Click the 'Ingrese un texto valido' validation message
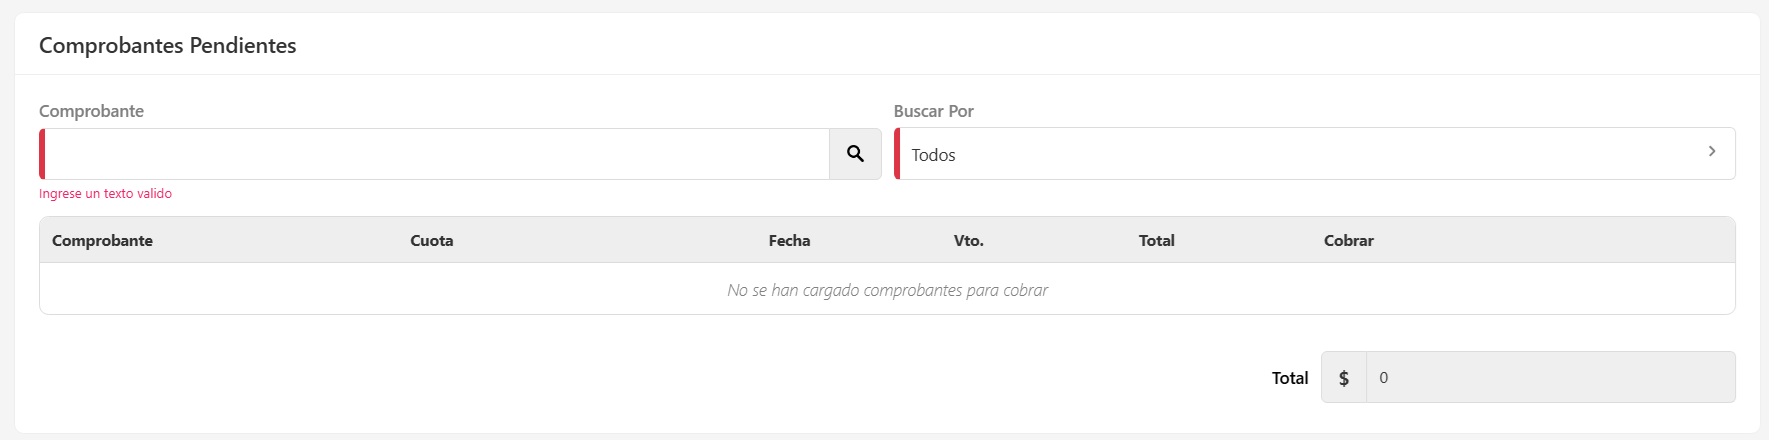 (105, 194)
